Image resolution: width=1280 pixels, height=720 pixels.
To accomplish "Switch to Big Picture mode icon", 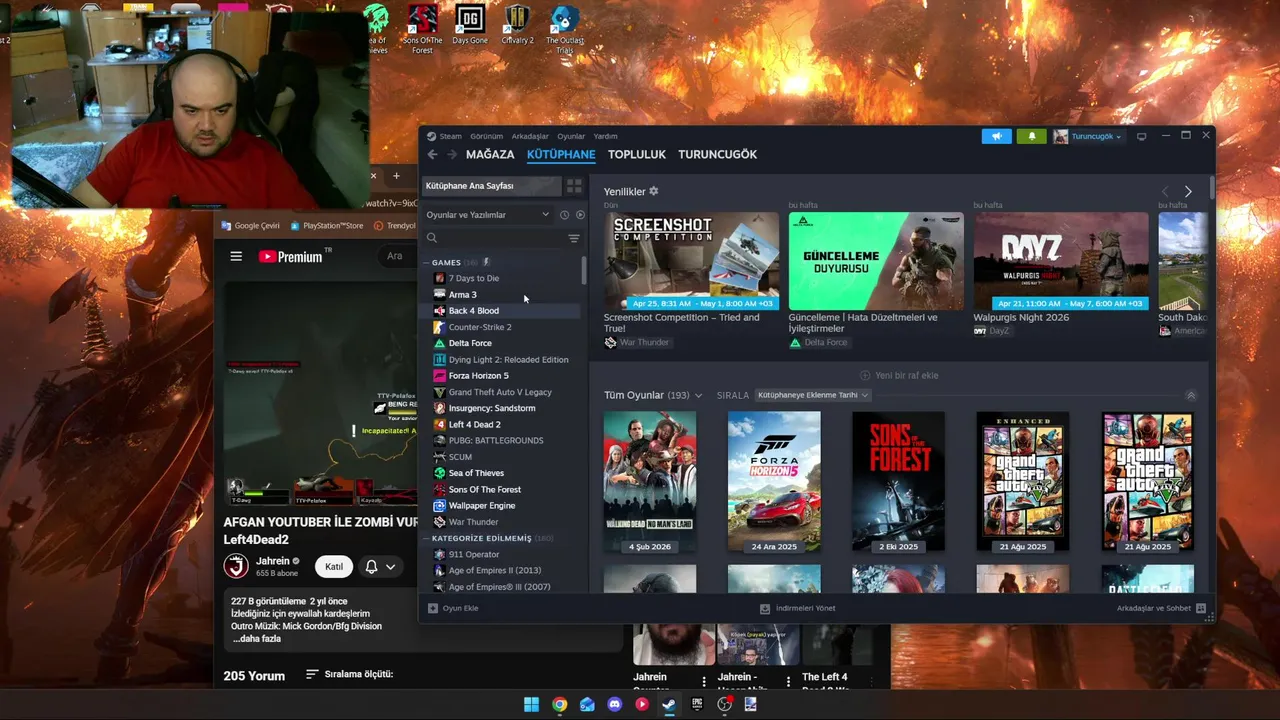I will 1142,136.
